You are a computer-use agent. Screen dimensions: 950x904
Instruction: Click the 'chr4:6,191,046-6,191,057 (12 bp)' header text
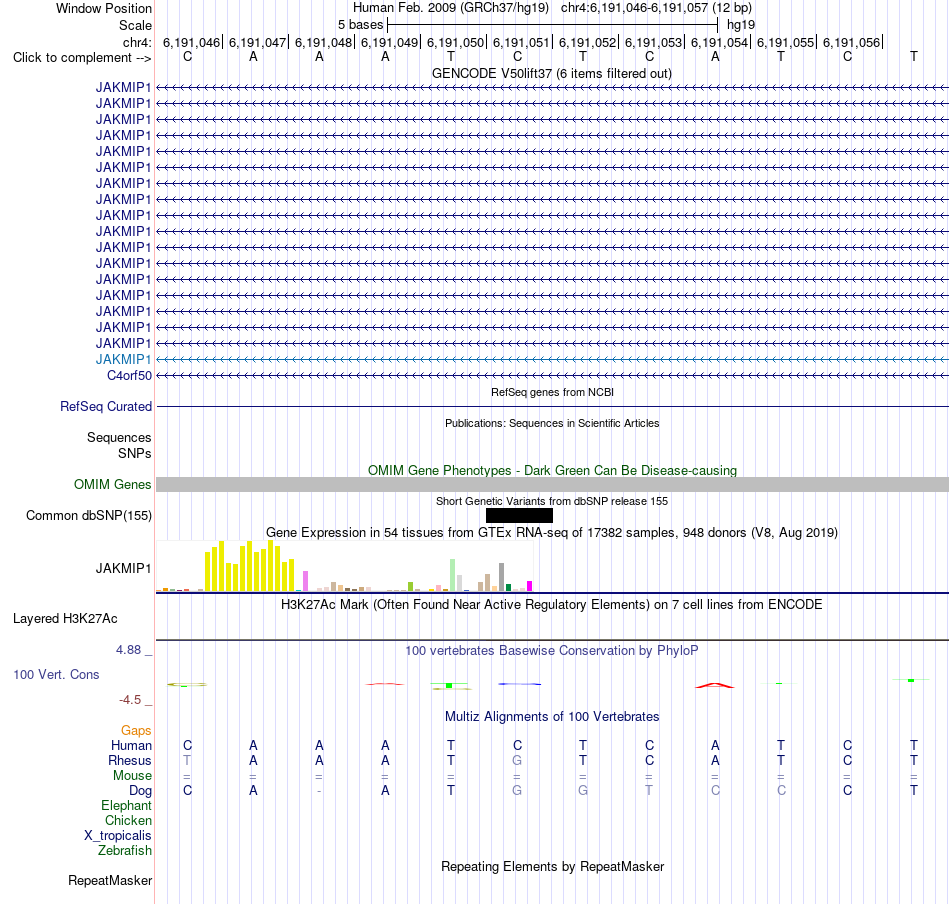656,8
